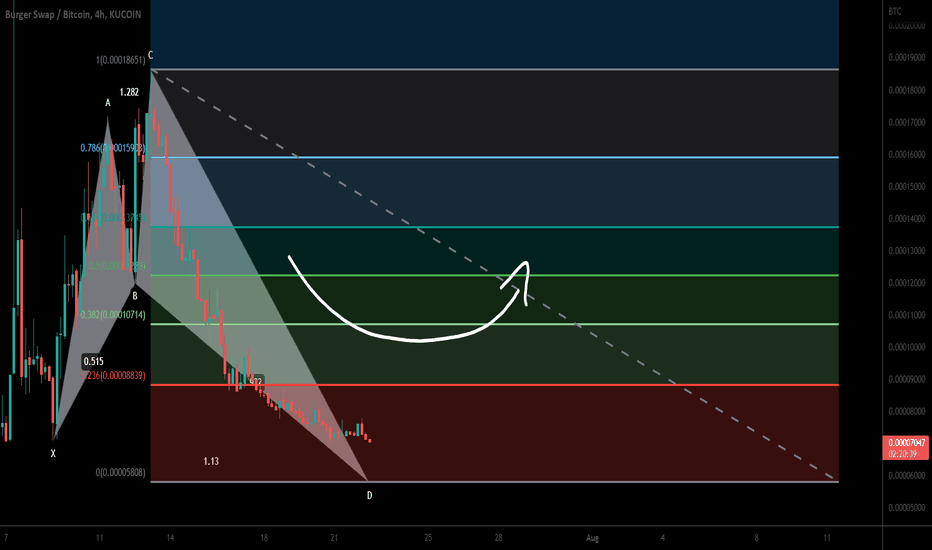Click pattern point label D

(x=369, y=495)
